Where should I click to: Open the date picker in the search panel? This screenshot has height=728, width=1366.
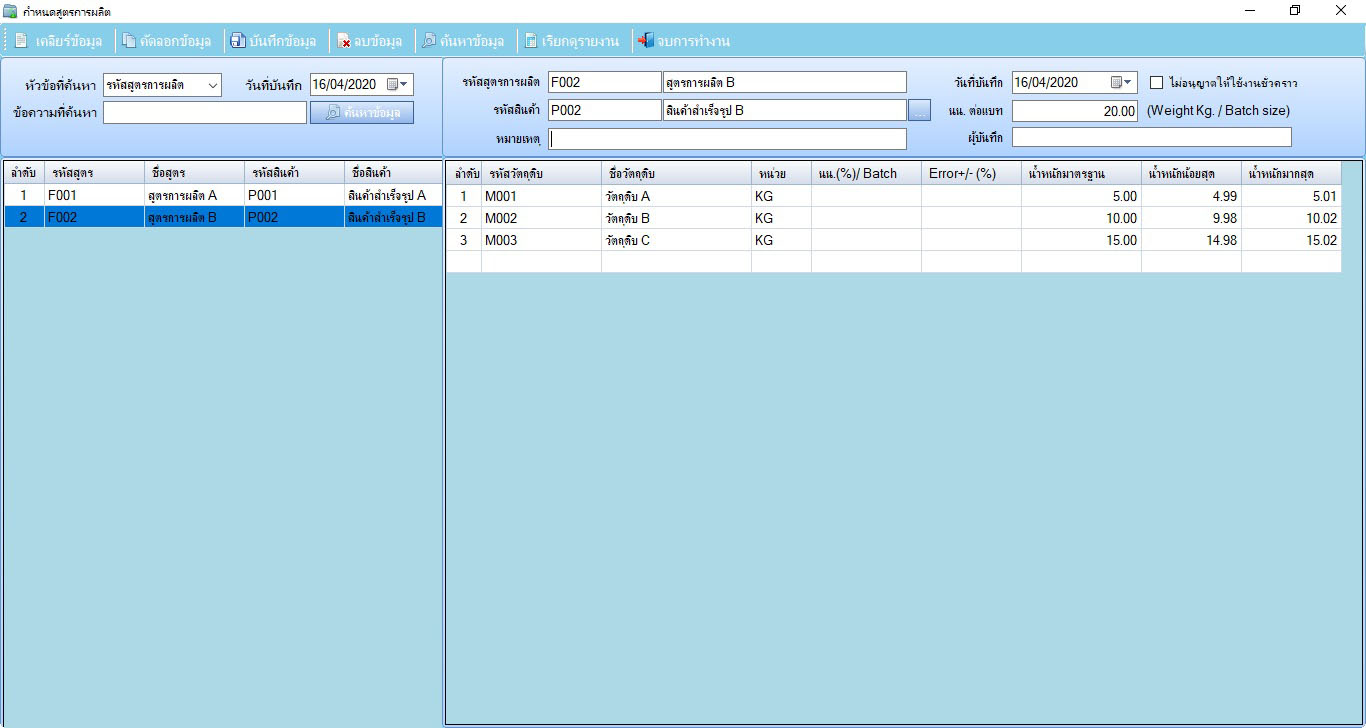(398, 85)
